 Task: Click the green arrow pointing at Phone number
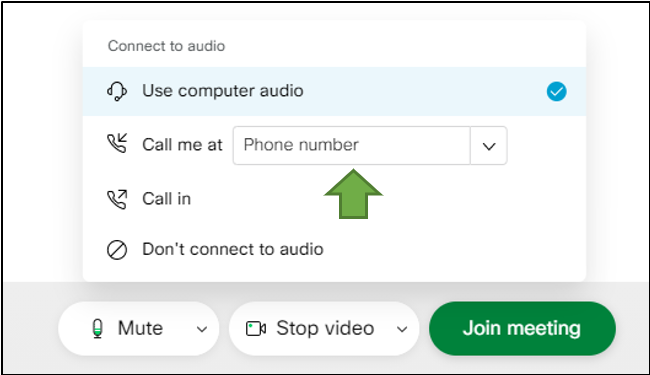pos(353,194)
